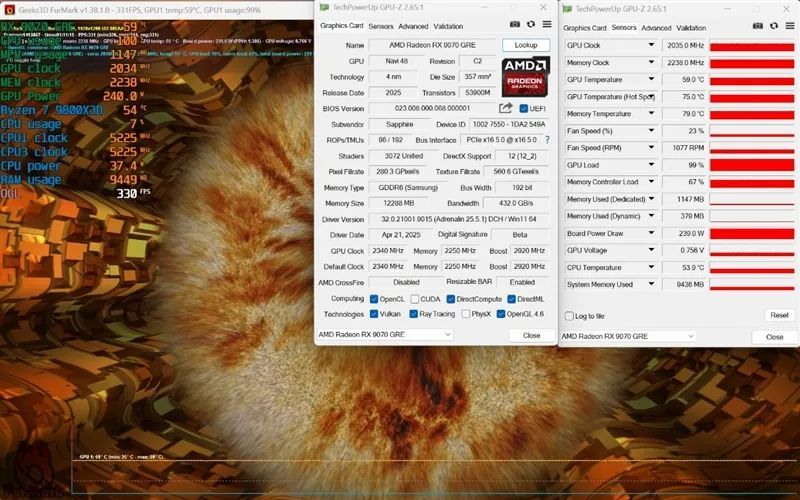Click the Reset button in Sensors window
The image size is (800, 500).
779,315
